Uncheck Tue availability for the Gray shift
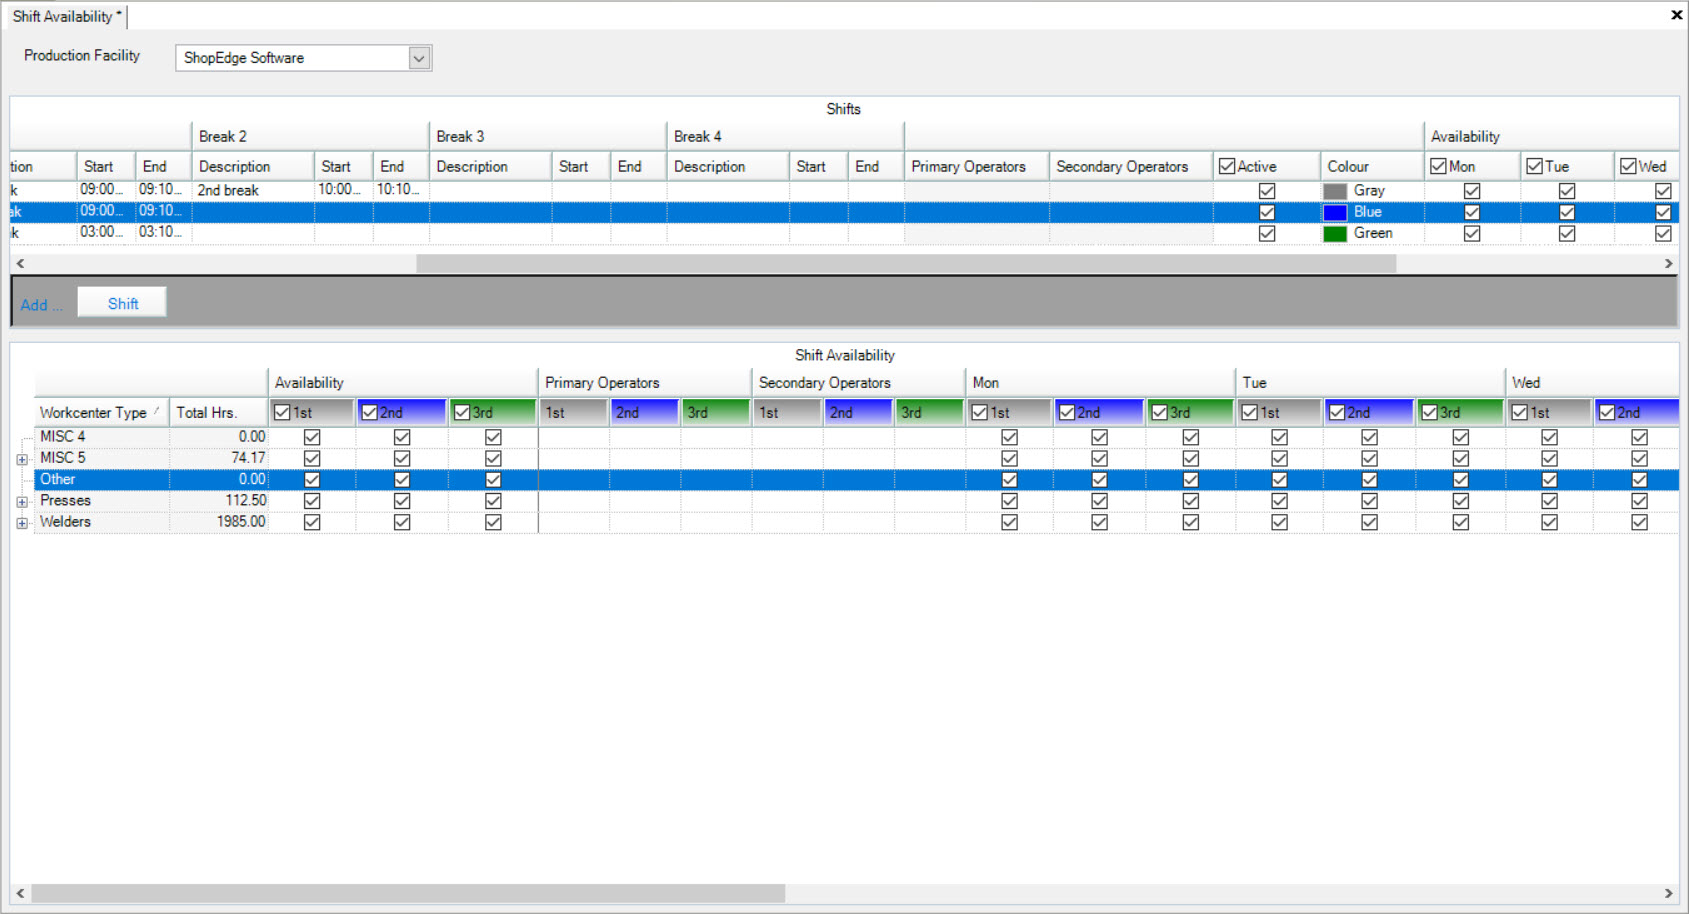The image size is (1689, 914). coord(1567,190)
